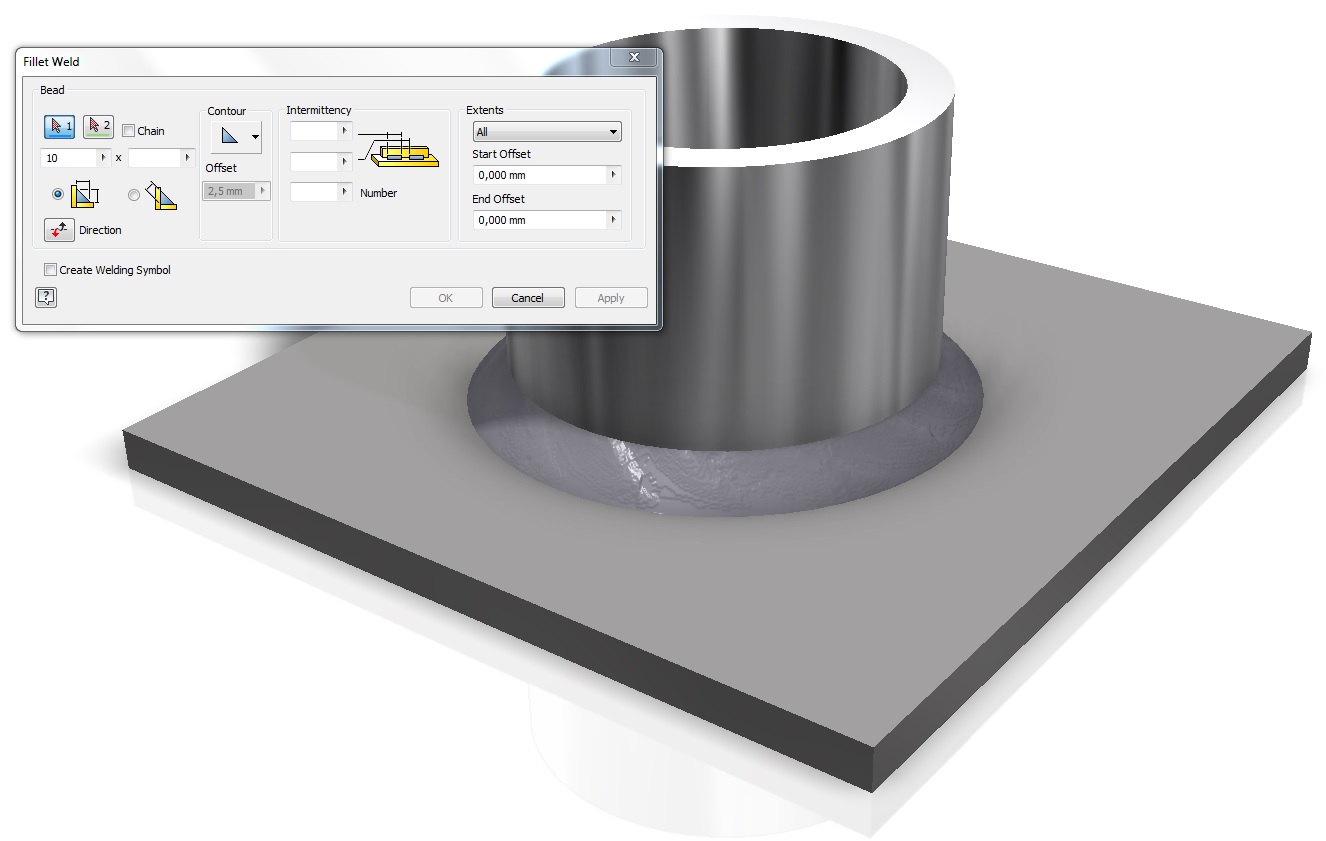Screen dimensions: 1326x841
Task: Activate face set 1 selection button
Action: [59, 127]
